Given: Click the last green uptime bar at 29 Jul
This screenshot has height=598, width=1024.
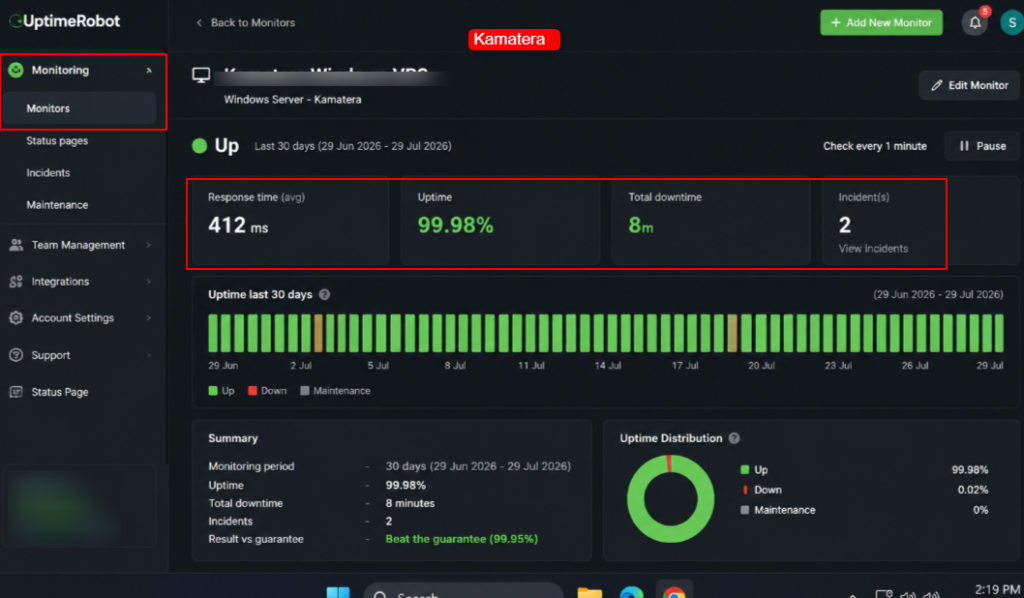Looking at the screenshot, I should click(x=999, y=333).
